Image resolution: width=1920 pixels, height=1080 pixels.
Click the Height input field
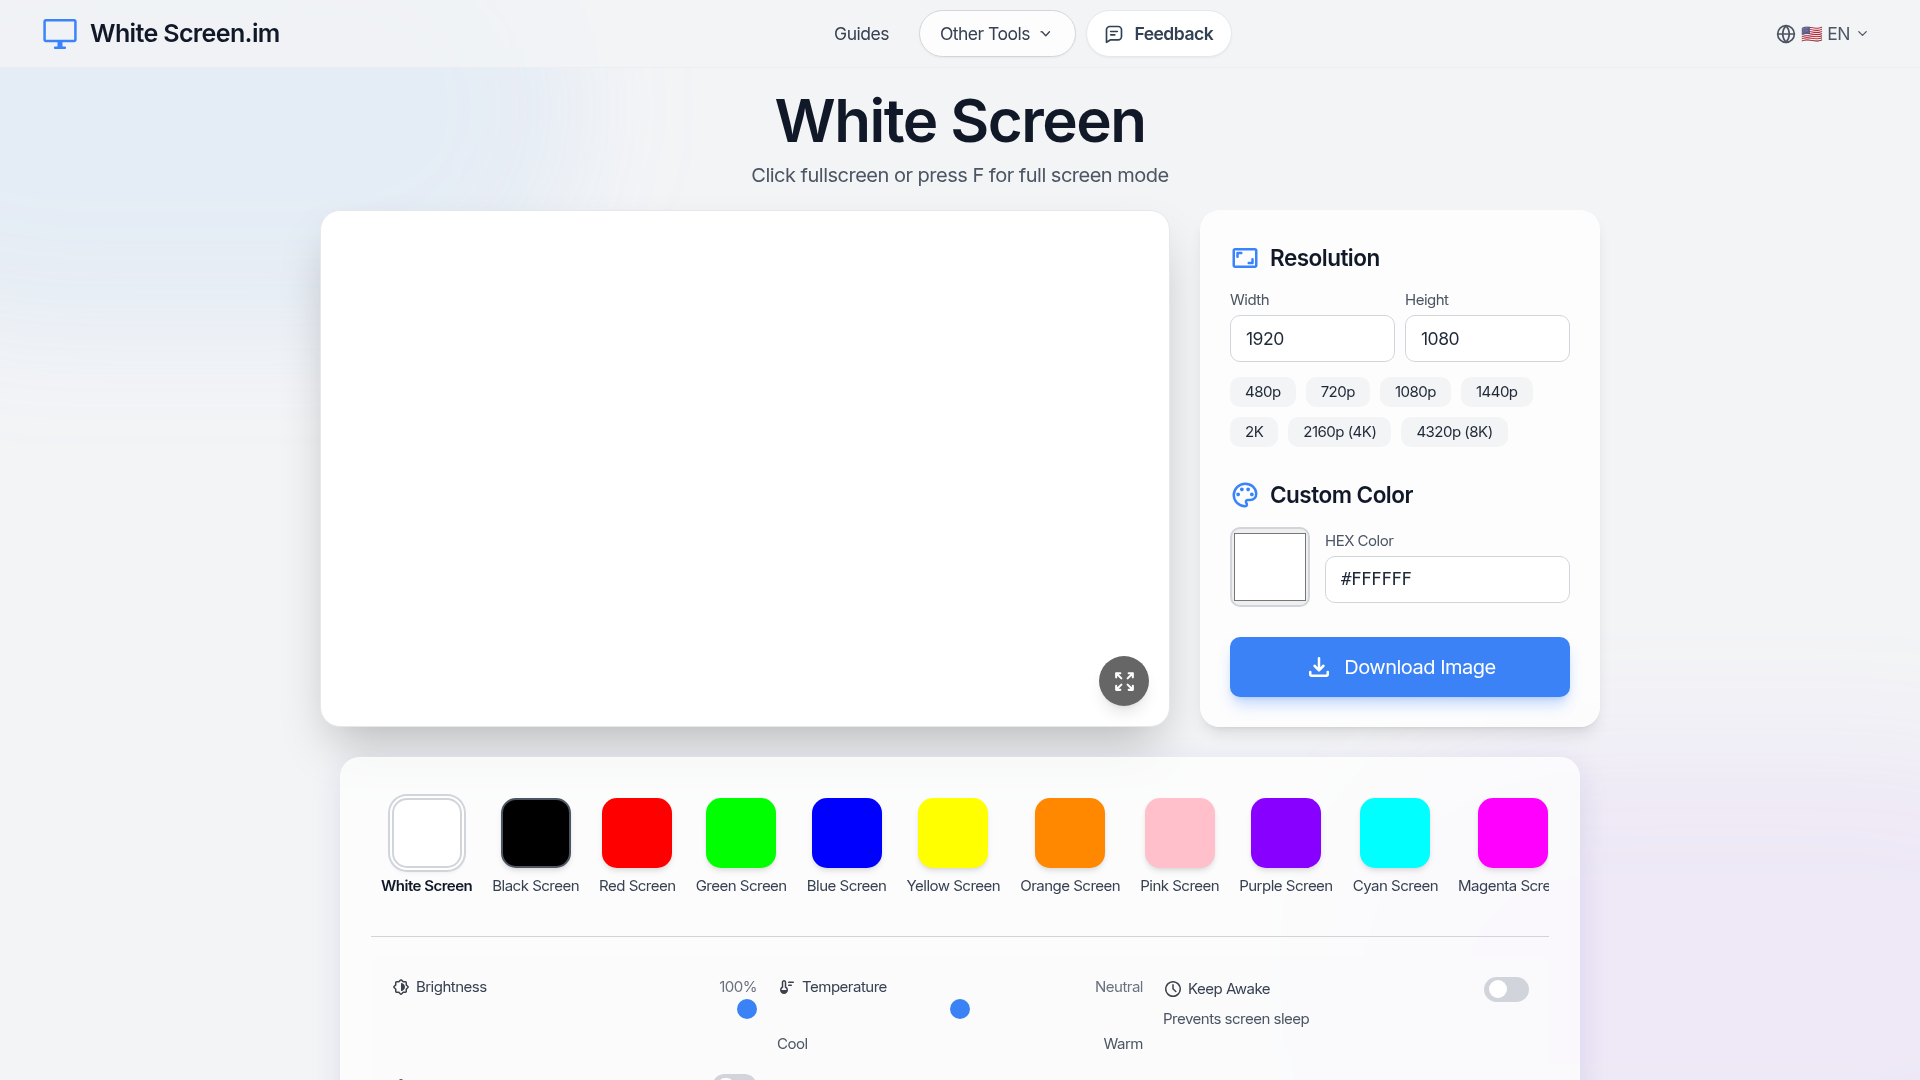click(1487, 339)
